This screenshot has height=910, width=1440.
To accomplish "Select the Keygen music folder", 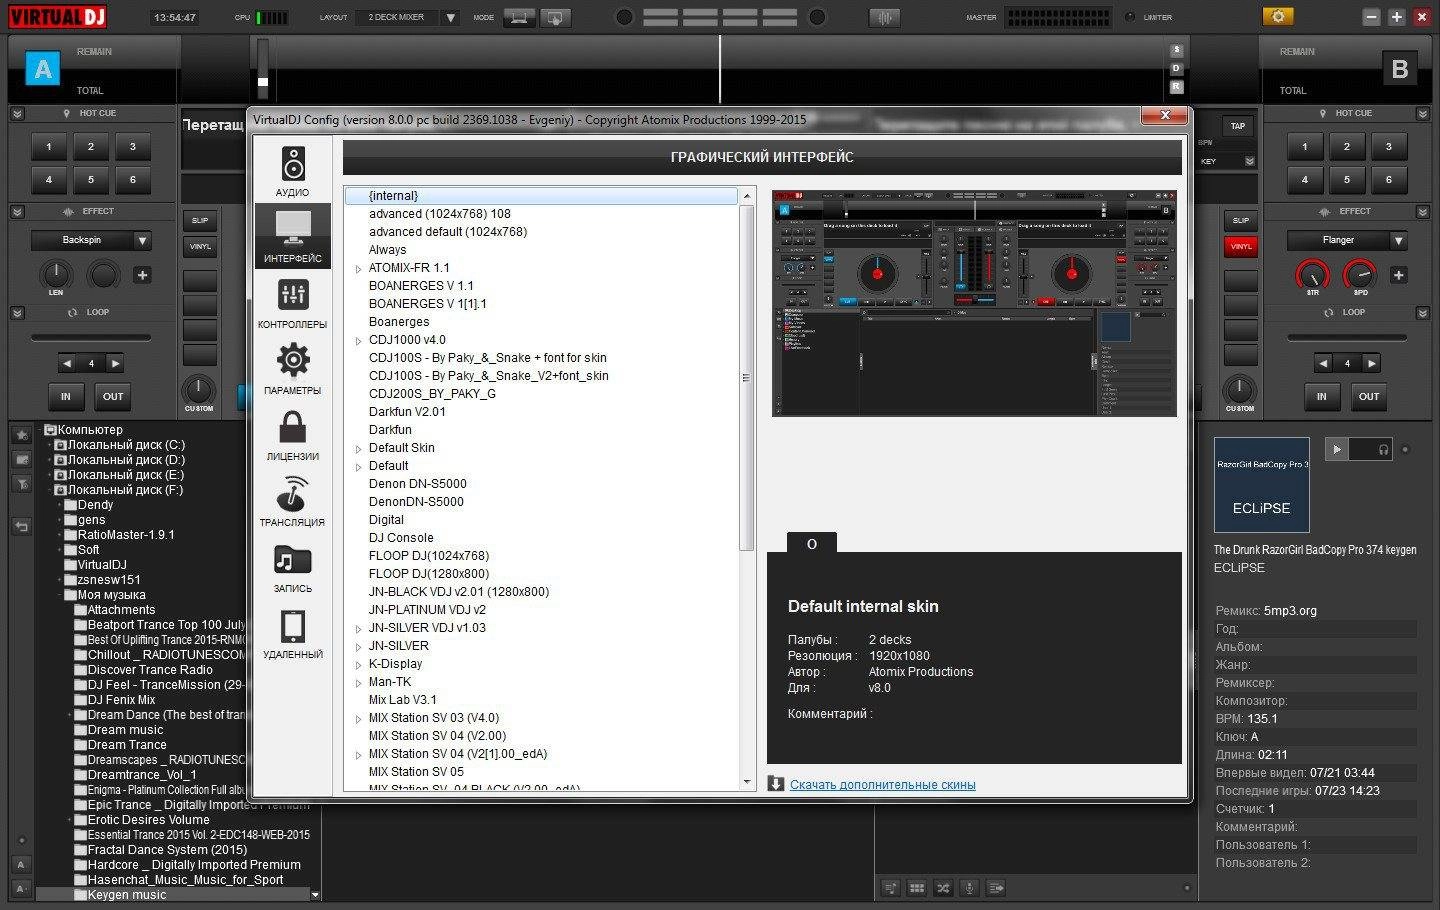I will pos(127,895).
